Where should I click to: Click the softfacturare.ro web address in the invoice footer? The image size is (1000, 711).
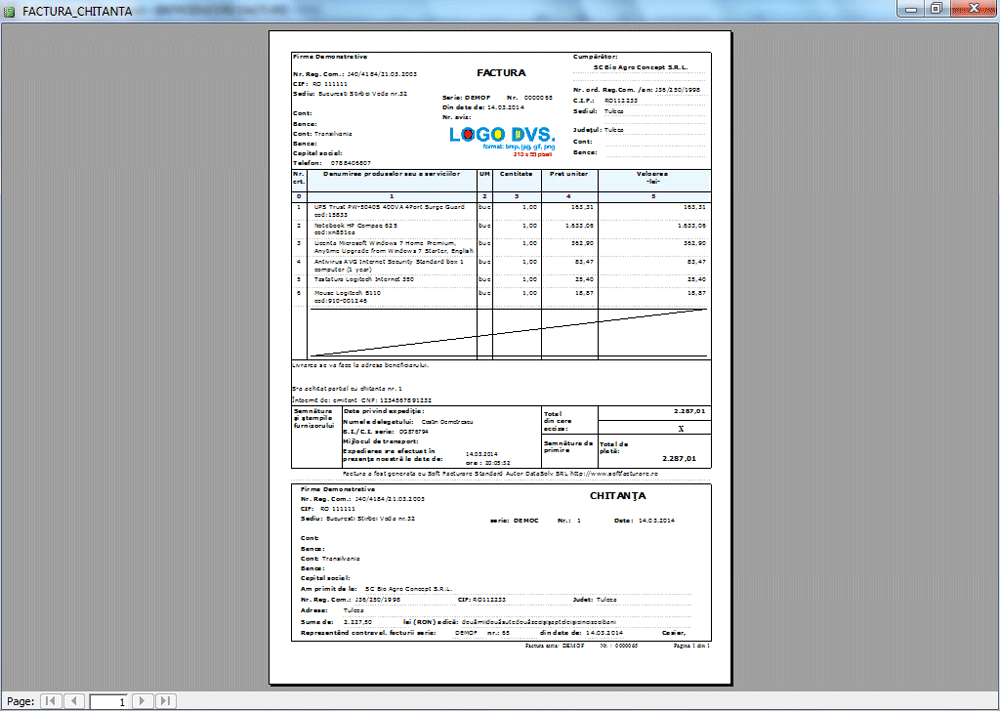click(x=614, y=474)
